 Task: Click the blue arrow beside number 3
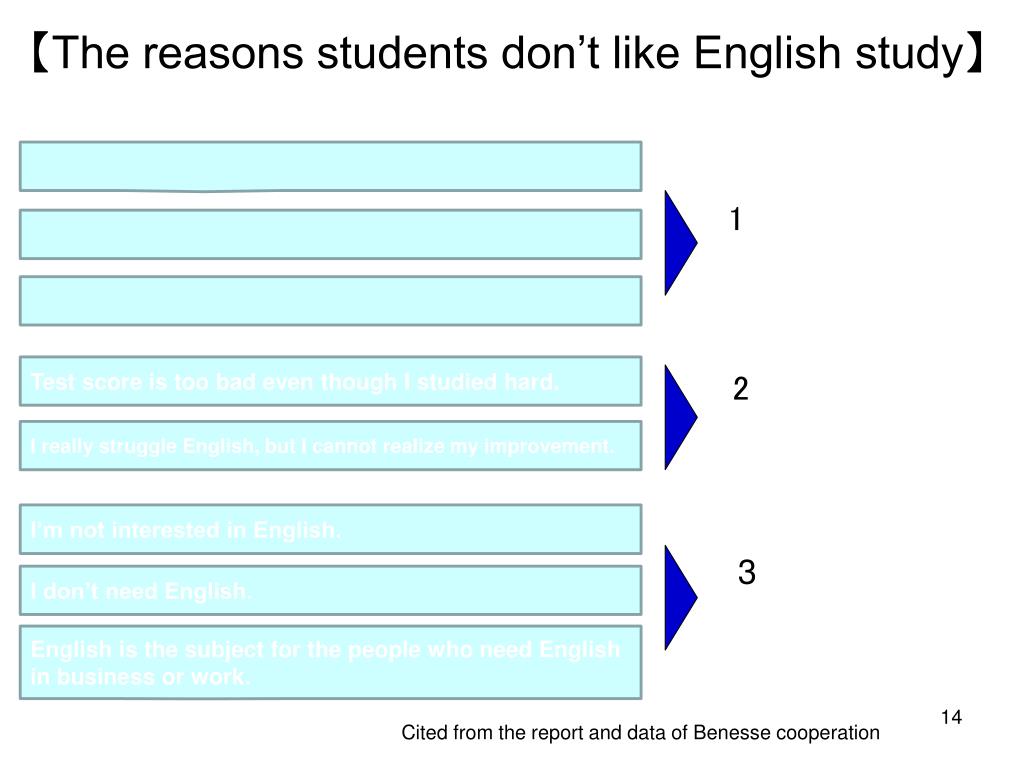[x=680, y=598]
